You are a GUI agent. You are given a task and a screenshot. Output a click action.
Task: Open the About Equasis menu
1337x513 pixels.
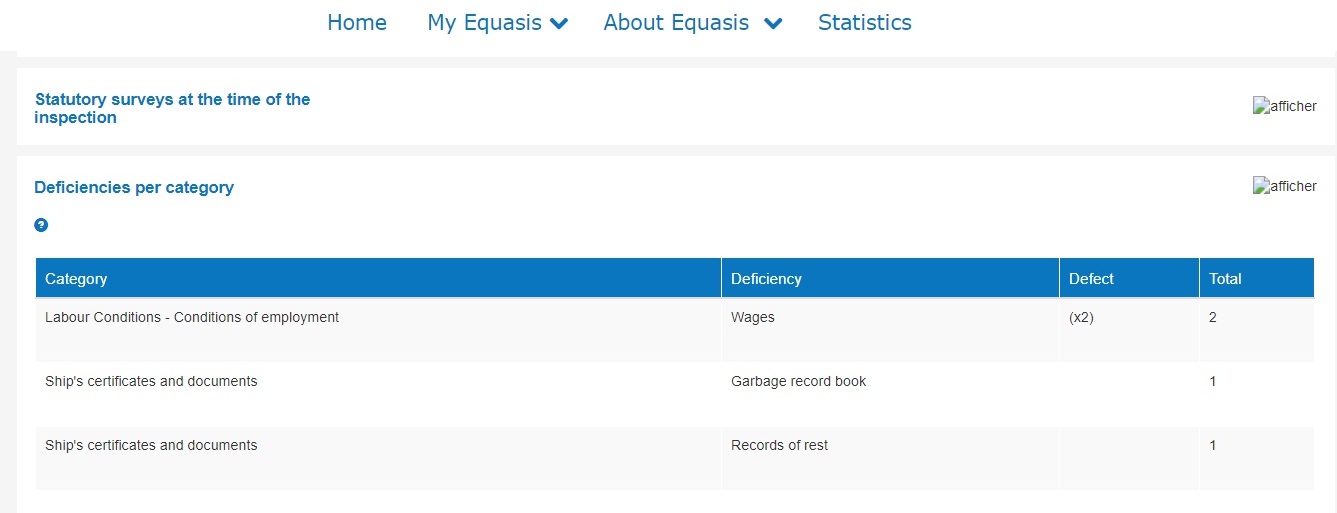click(676, 22)
